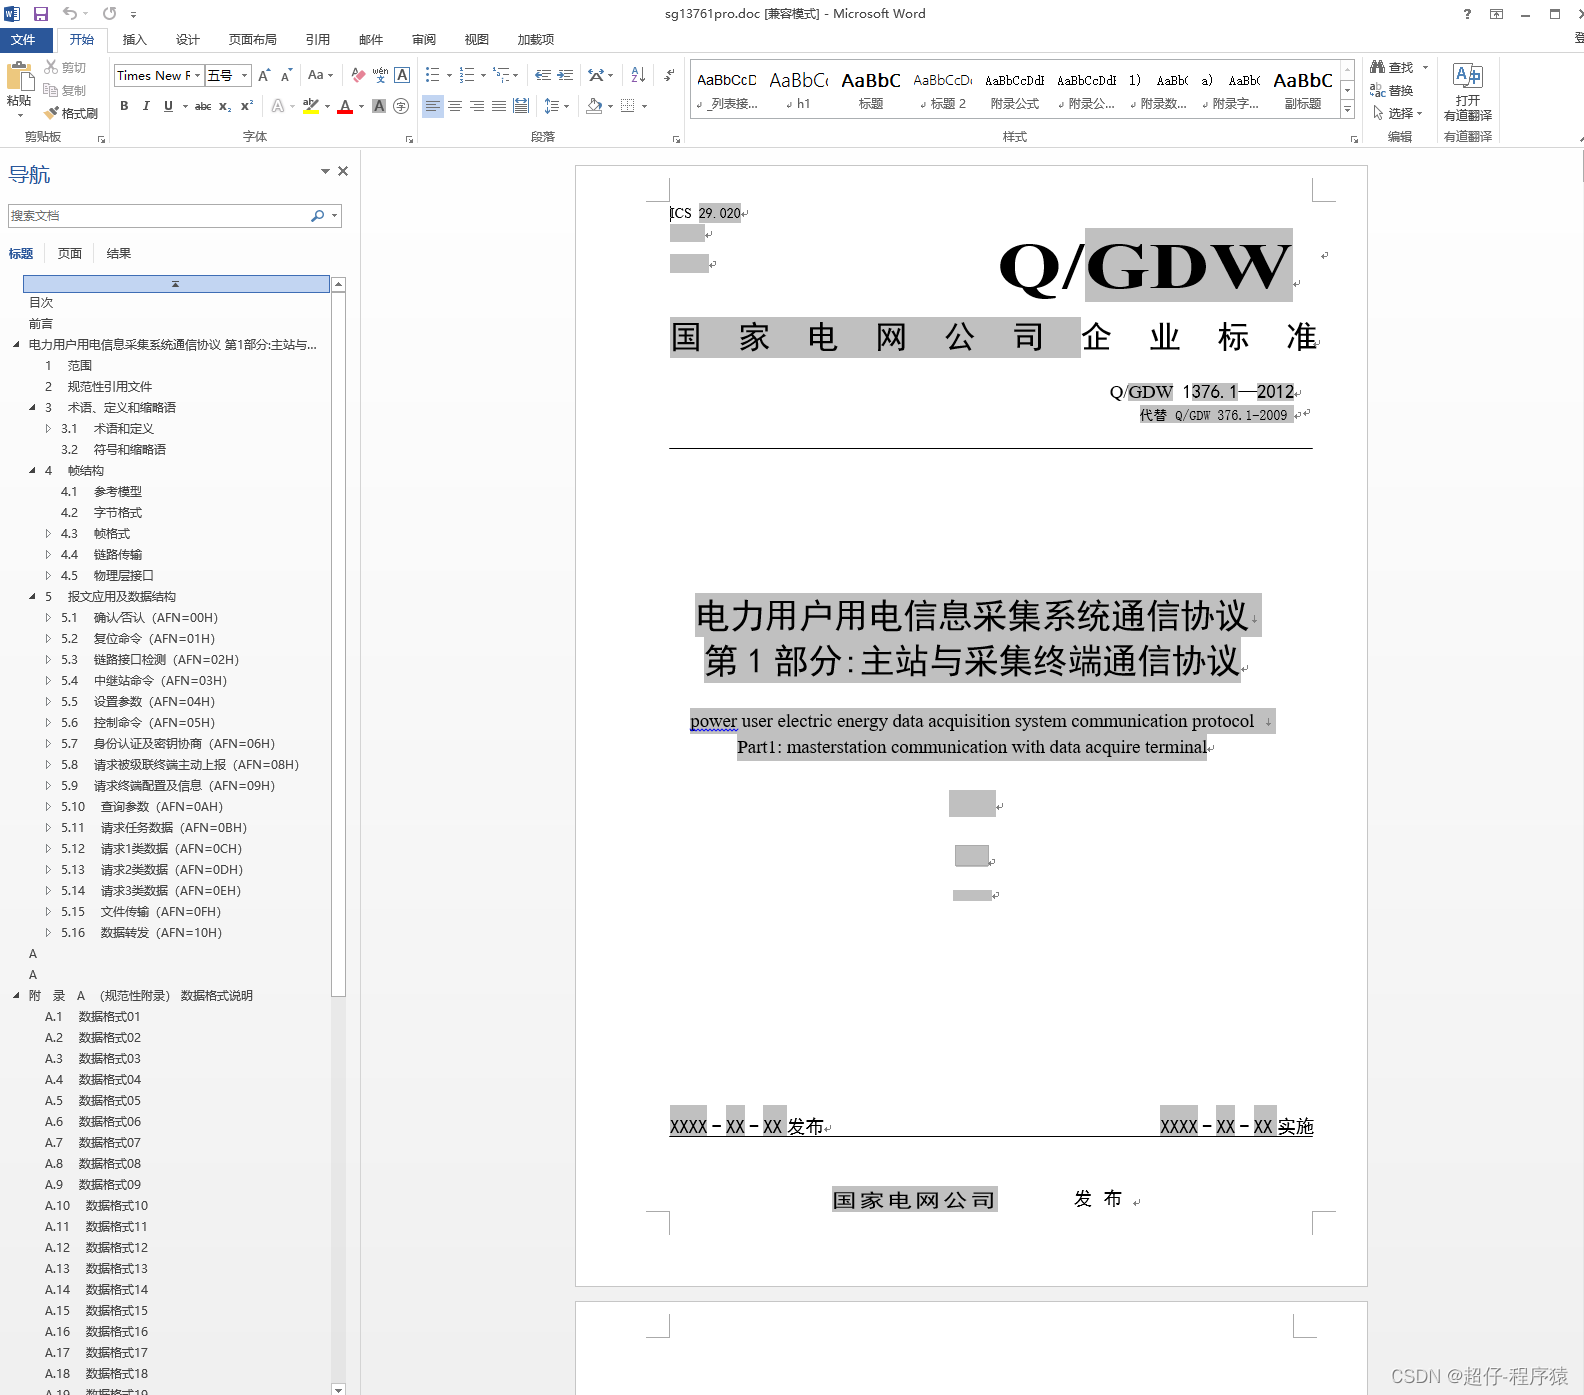
Task: Switch navigation pane to 页面 tab
Action: (x=70, y=254)
